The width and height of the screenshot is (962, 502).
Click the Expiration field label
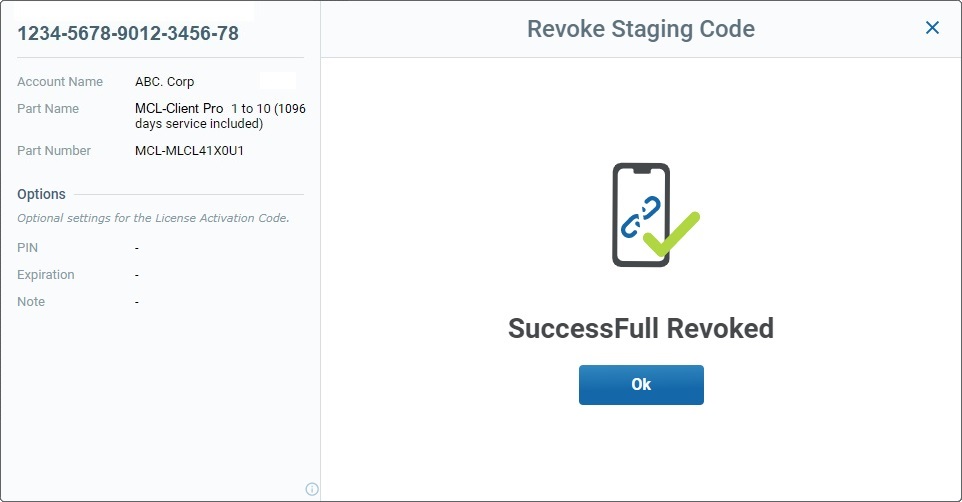tap(46, 274)
